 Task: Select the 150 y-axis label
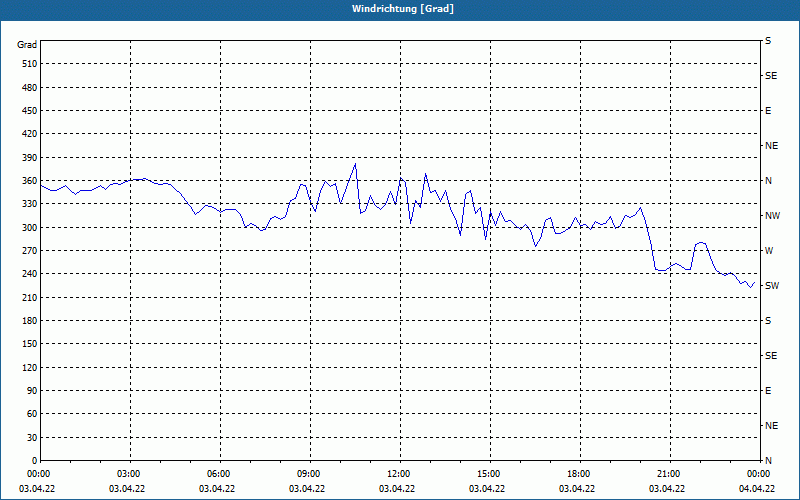(30, 344)
